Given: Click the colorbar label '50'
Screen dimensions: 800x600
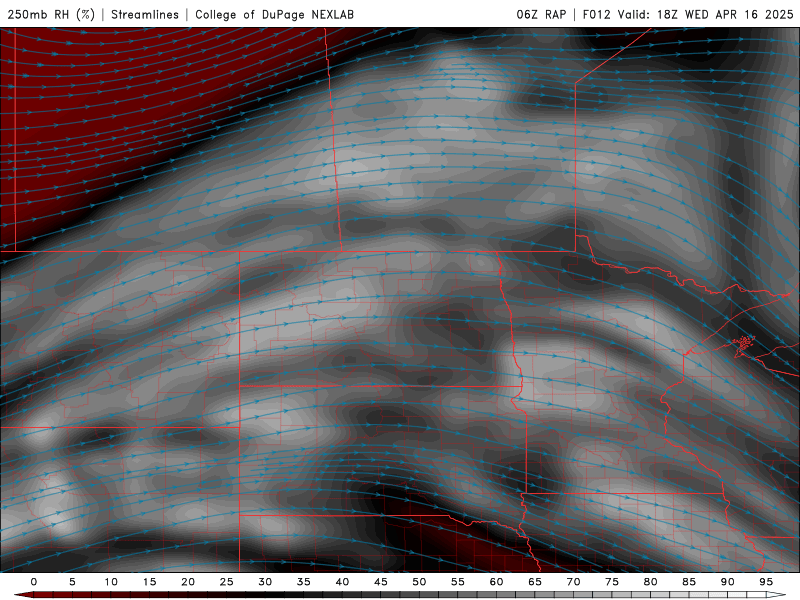Looking at the screenshot, I should [419, 582].
